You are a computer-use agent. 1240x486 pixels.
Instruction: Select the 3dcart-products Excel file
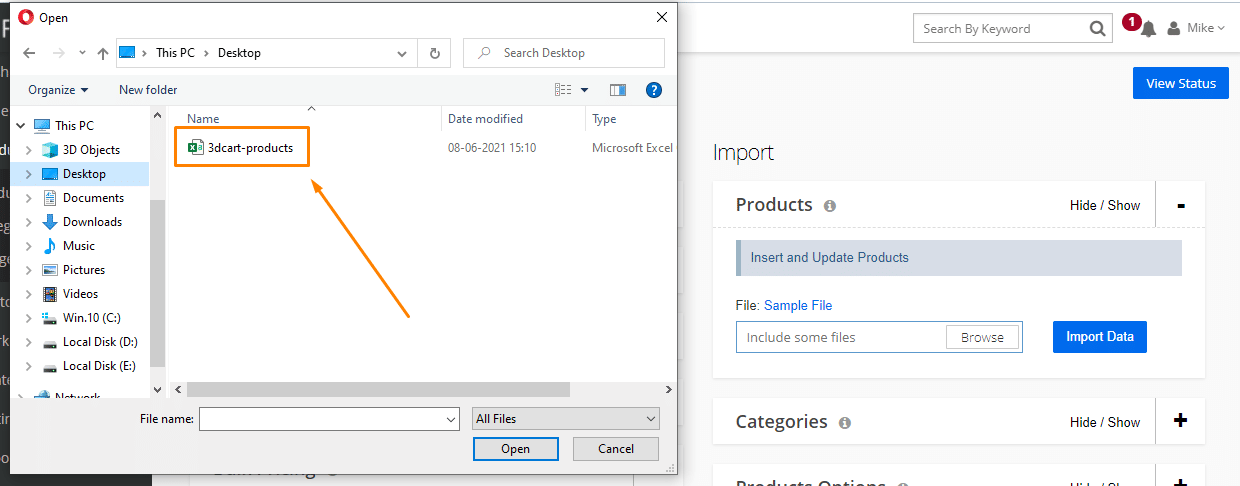tap(242, 148)
